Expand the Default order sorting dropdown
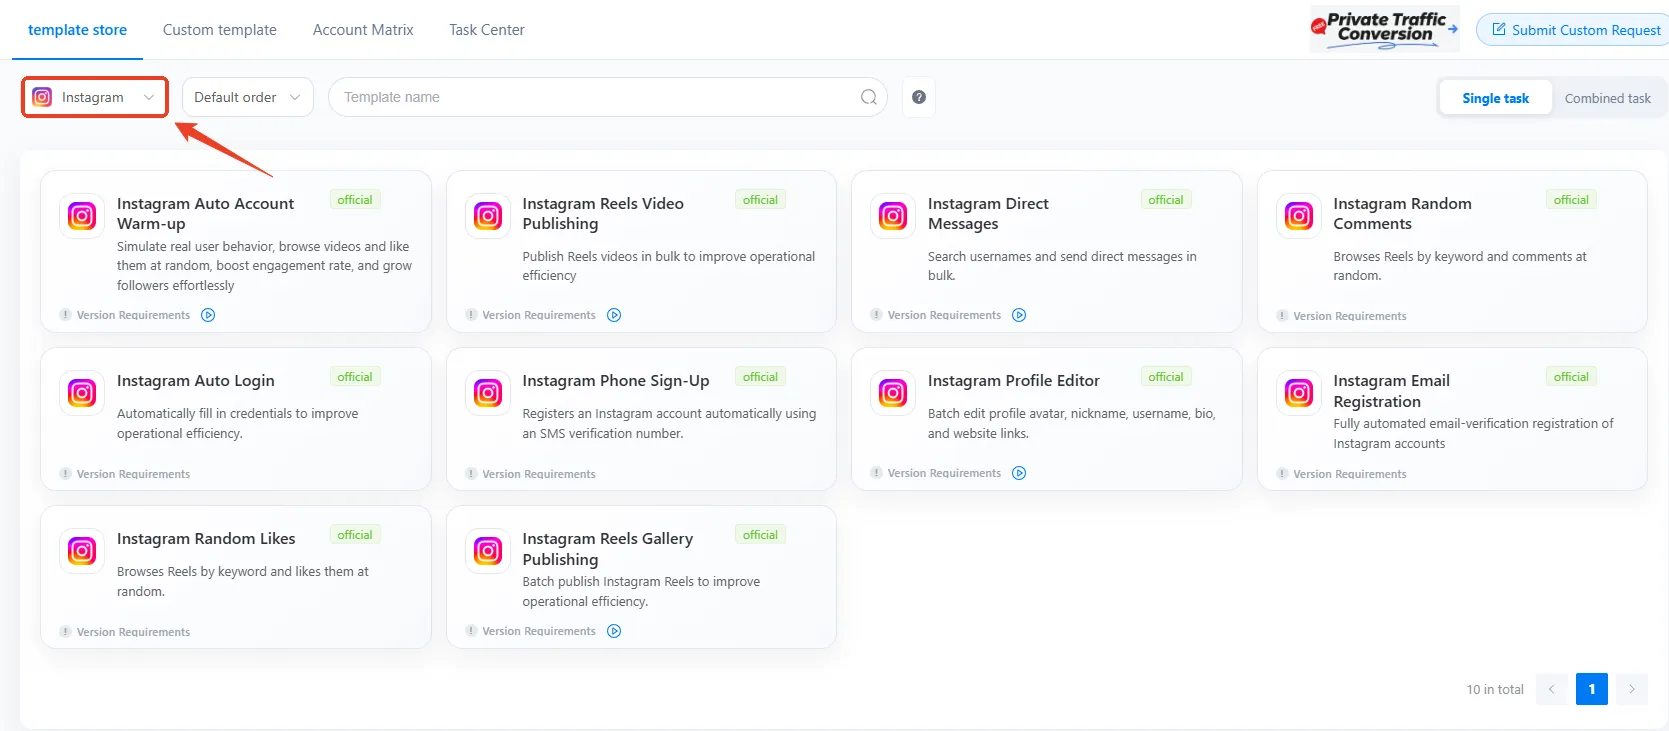 (x=247, y=97)
